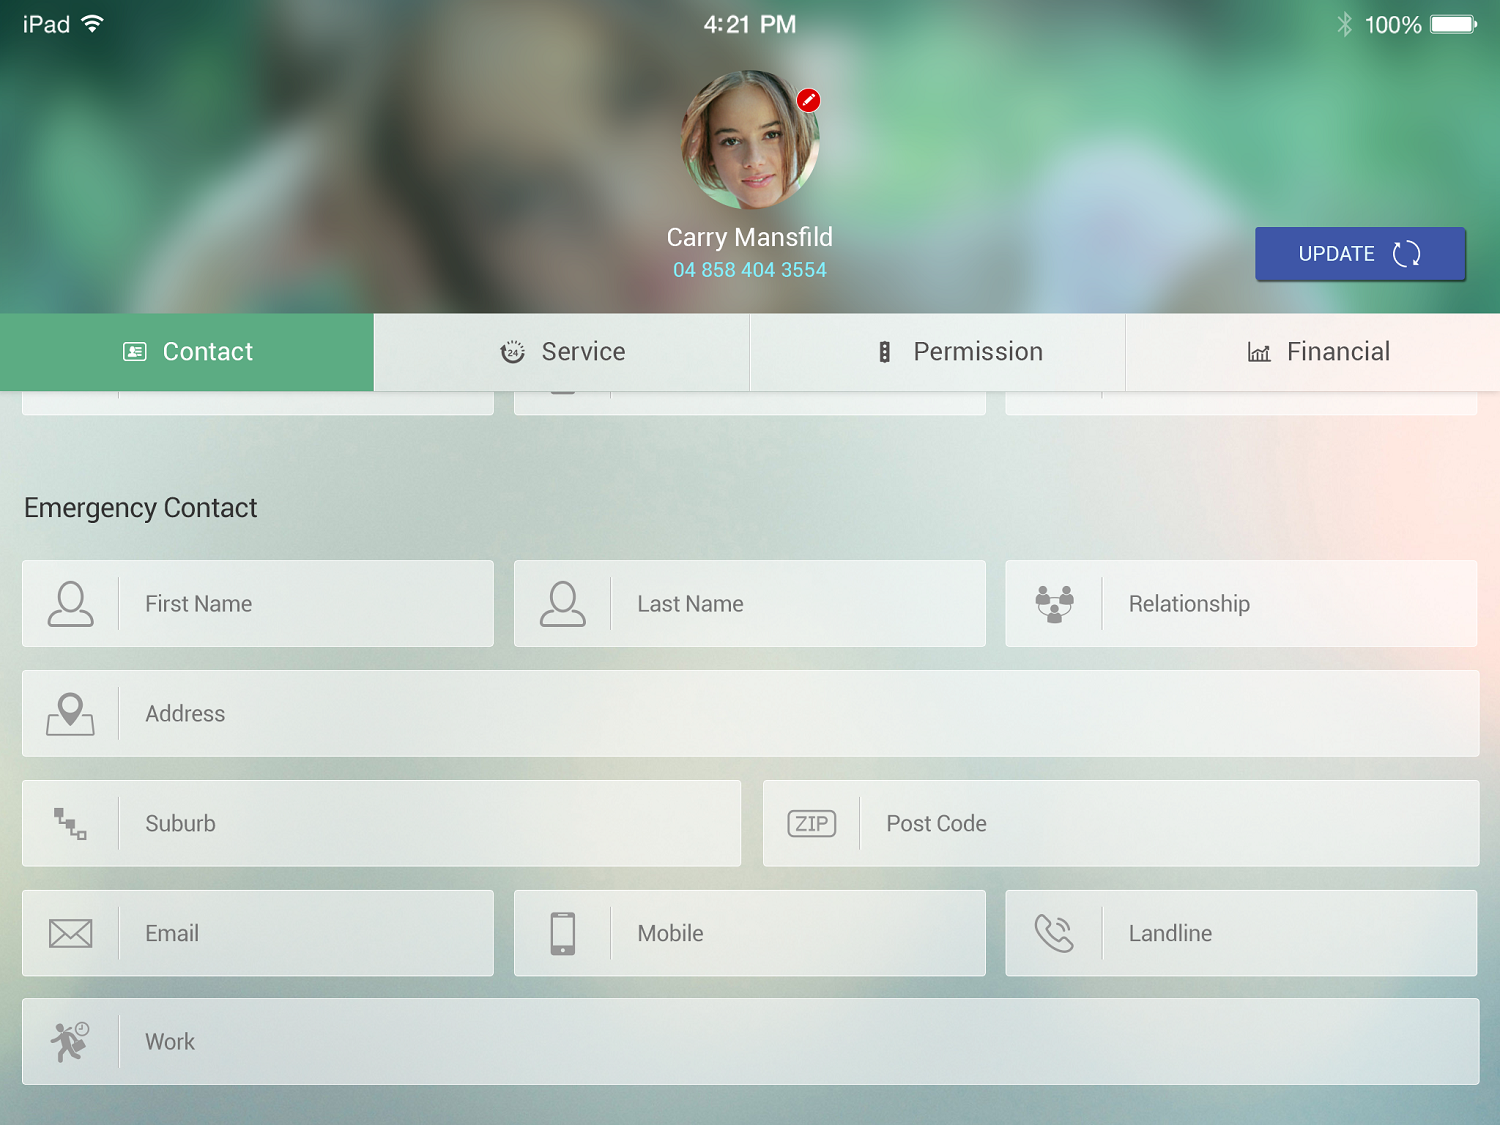Focus the Work field
The height and width of the screenshot is (1125, 1500).
750,1042
